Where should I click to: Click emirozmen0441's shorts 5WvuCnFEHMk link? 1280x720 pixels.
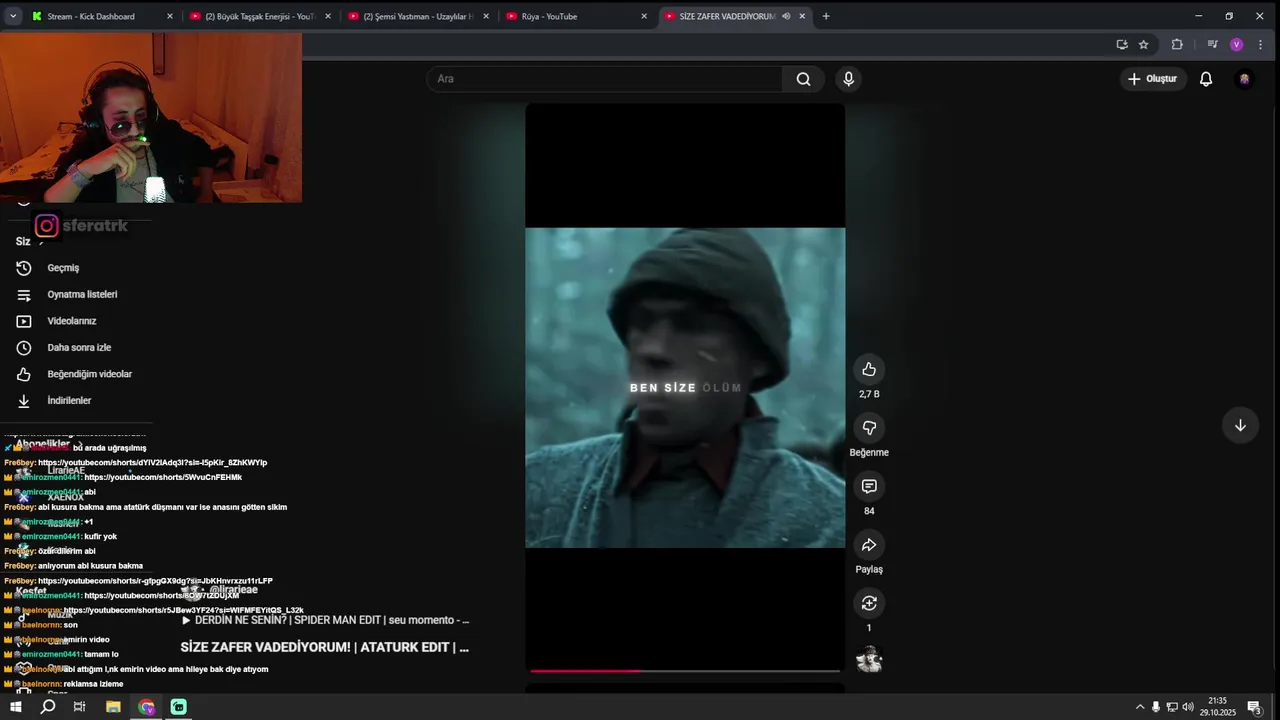[163, 478]
